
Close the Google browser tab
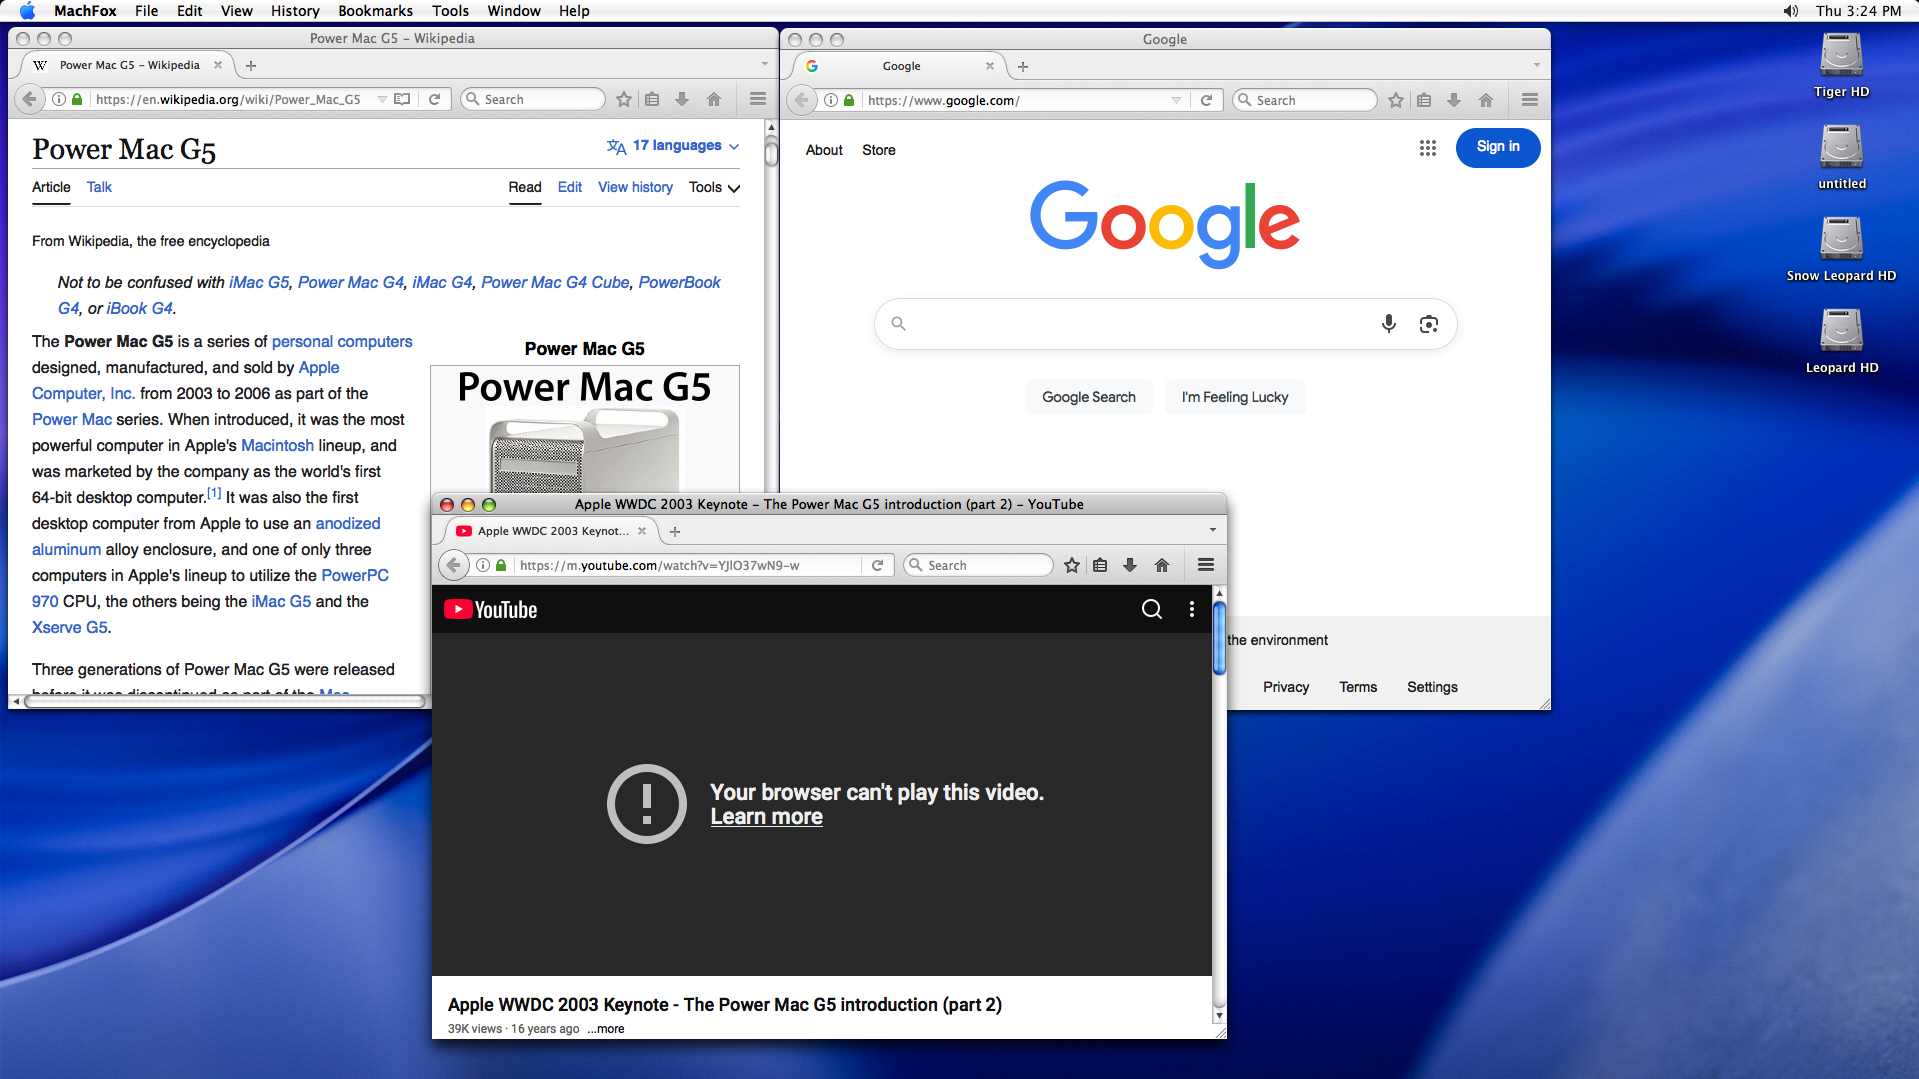(x=990, y=66)
